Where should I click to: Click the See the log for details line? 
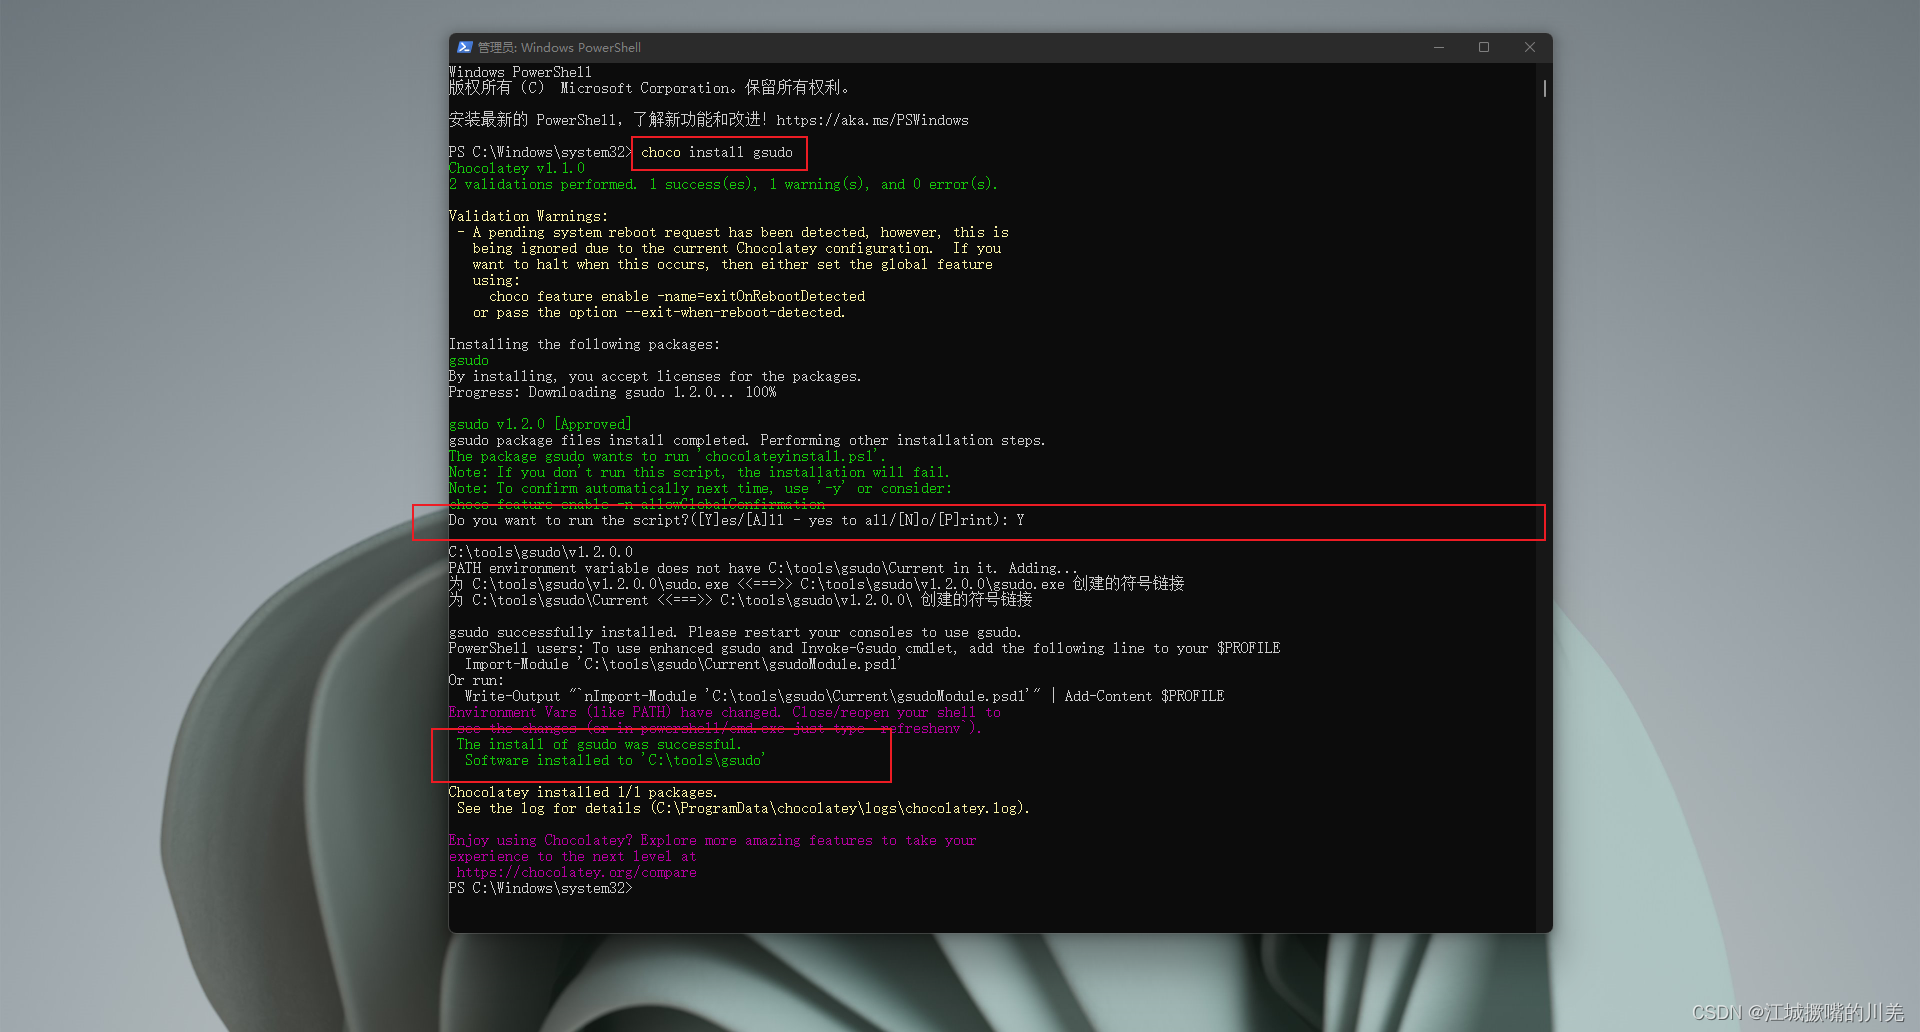(x=743, y=808)
